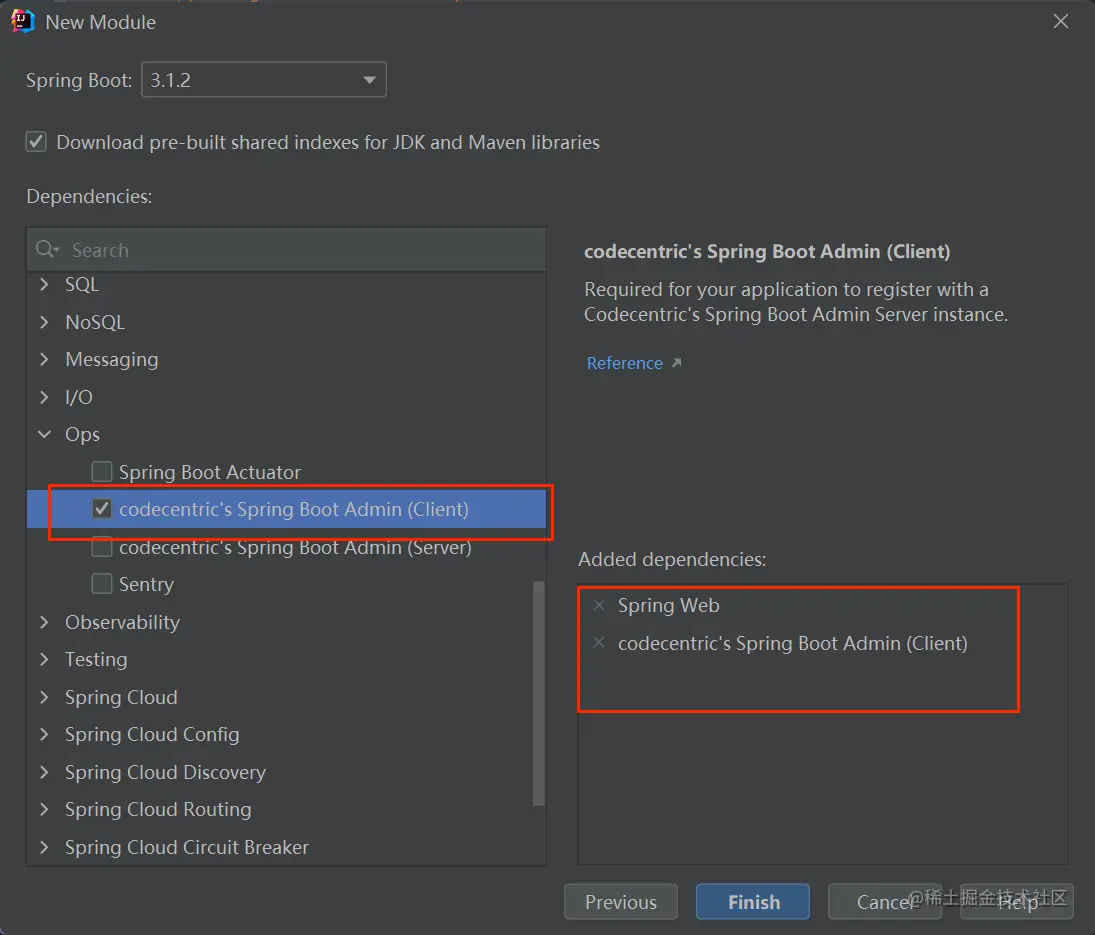Enable the Sentry dependency checkbox
Image resolution: width=1095 pixels, height=935 pixels.
point(102,584)
